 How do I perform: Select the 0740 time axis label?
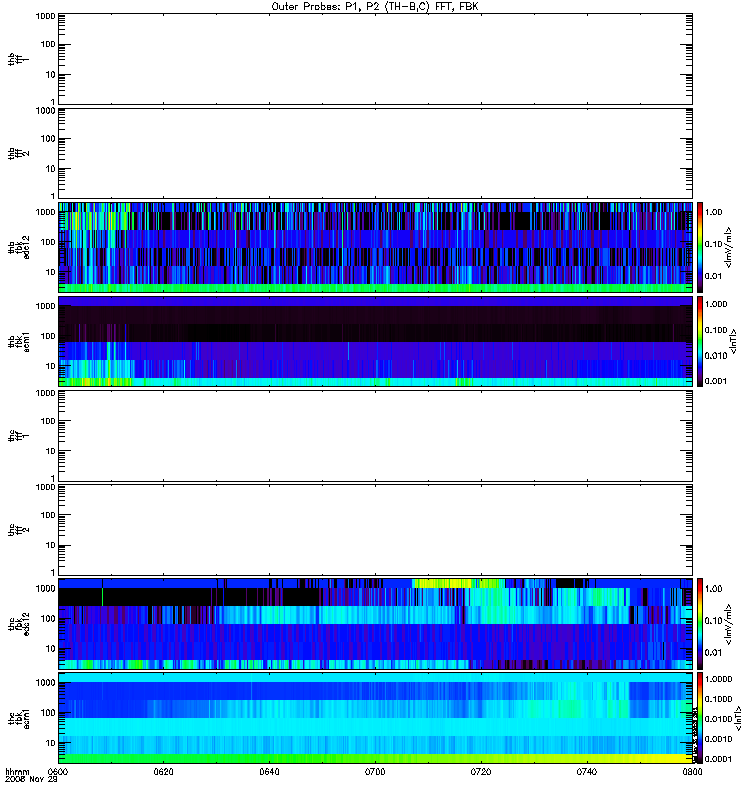pyautogui.click(x=587, y=772)
